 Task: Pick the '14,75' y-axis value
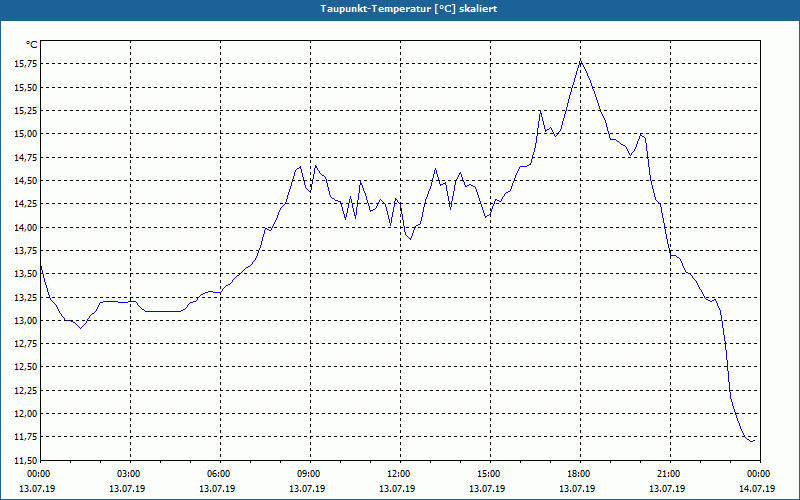tap(26, 157)
